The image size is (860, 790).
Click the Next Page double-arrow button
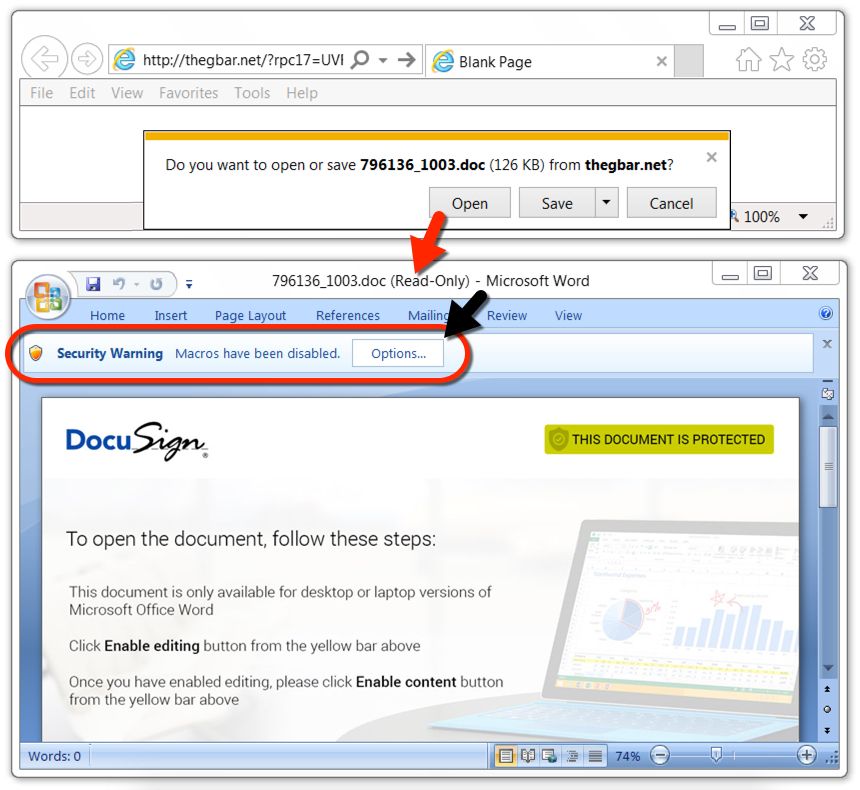[x=828, y=730]
